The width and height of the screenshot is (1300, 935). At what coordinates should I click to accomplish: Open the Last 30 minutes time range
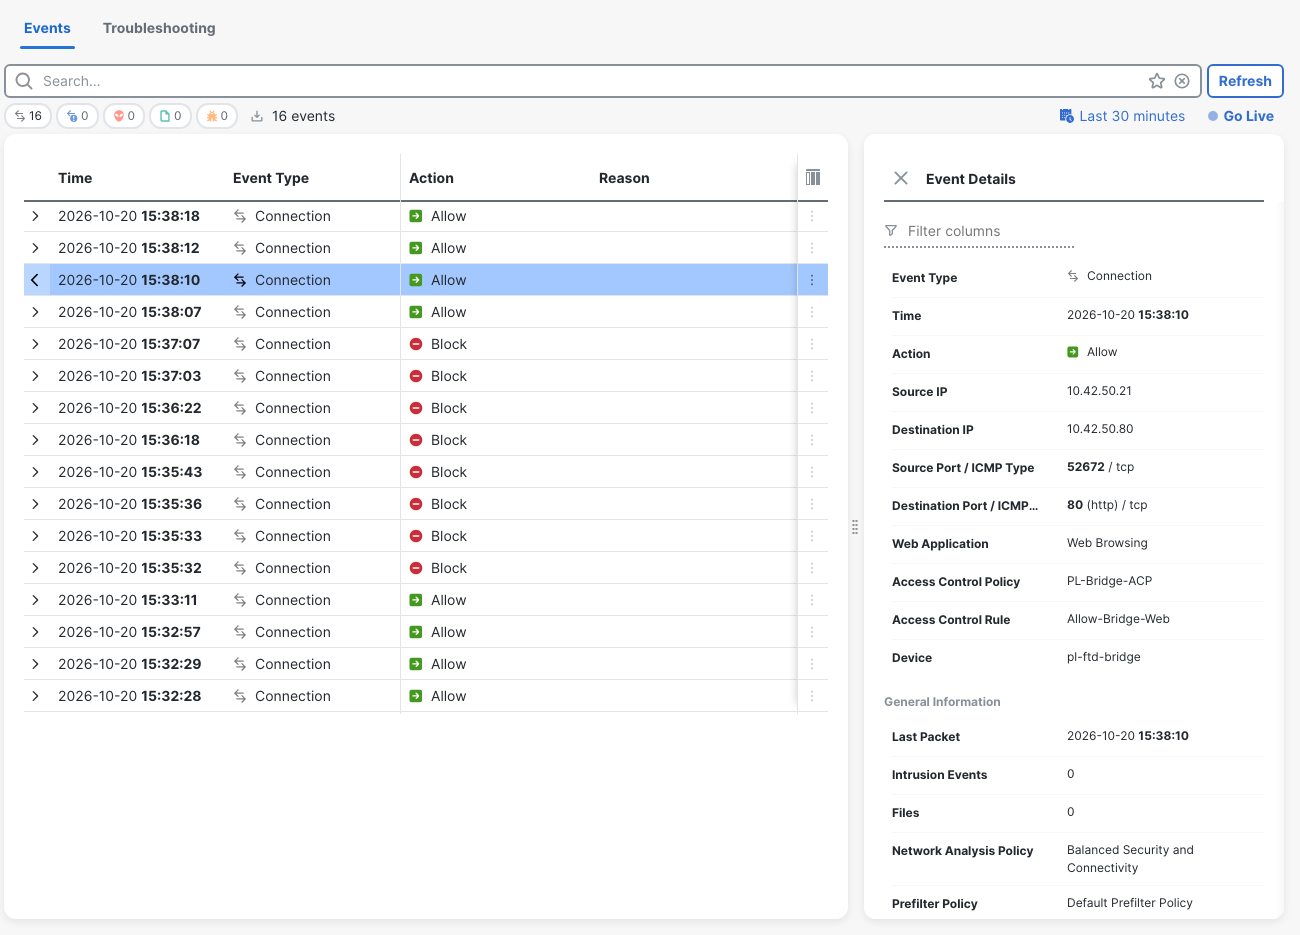[x=1132, y=116]
